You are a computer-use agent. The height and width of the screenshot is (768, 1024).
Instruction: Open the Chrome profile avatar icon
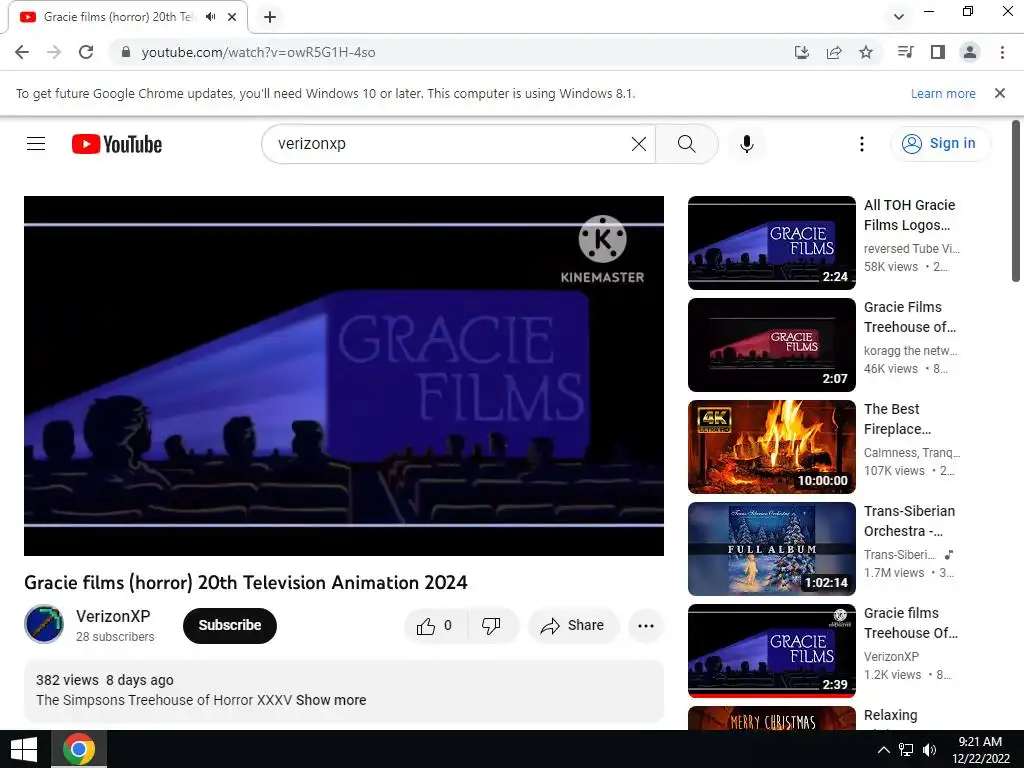[x=970, y=52]
